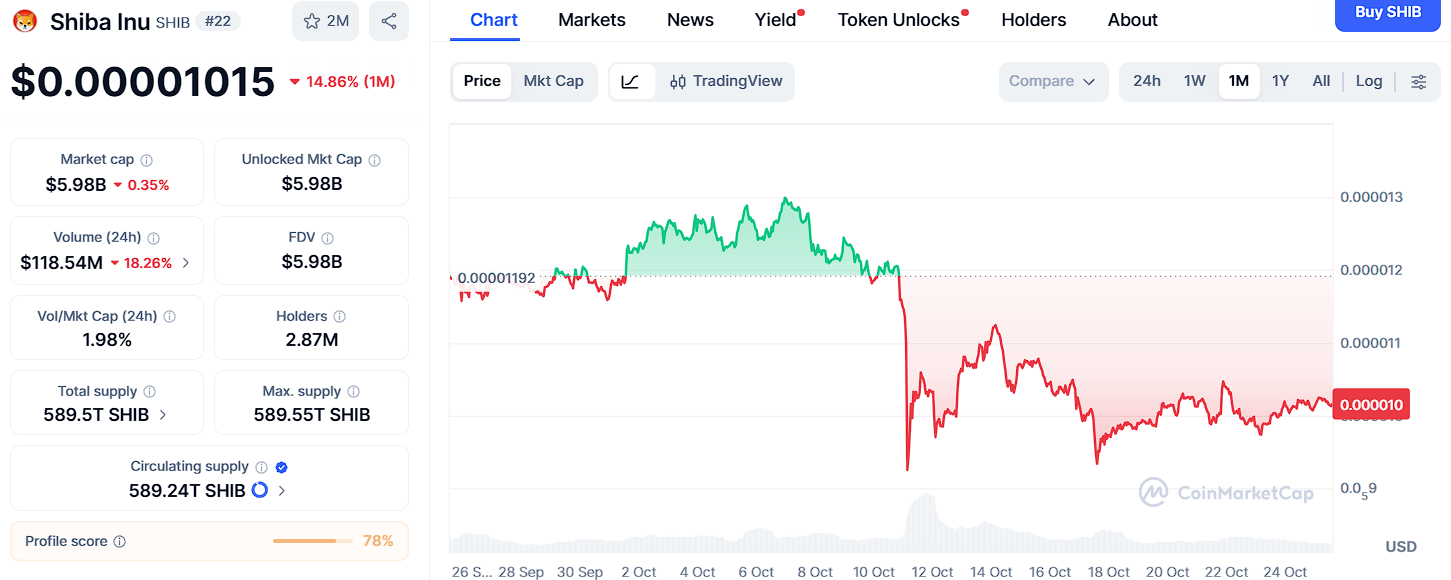Click the Buy SHIB button

point(1387,13)
